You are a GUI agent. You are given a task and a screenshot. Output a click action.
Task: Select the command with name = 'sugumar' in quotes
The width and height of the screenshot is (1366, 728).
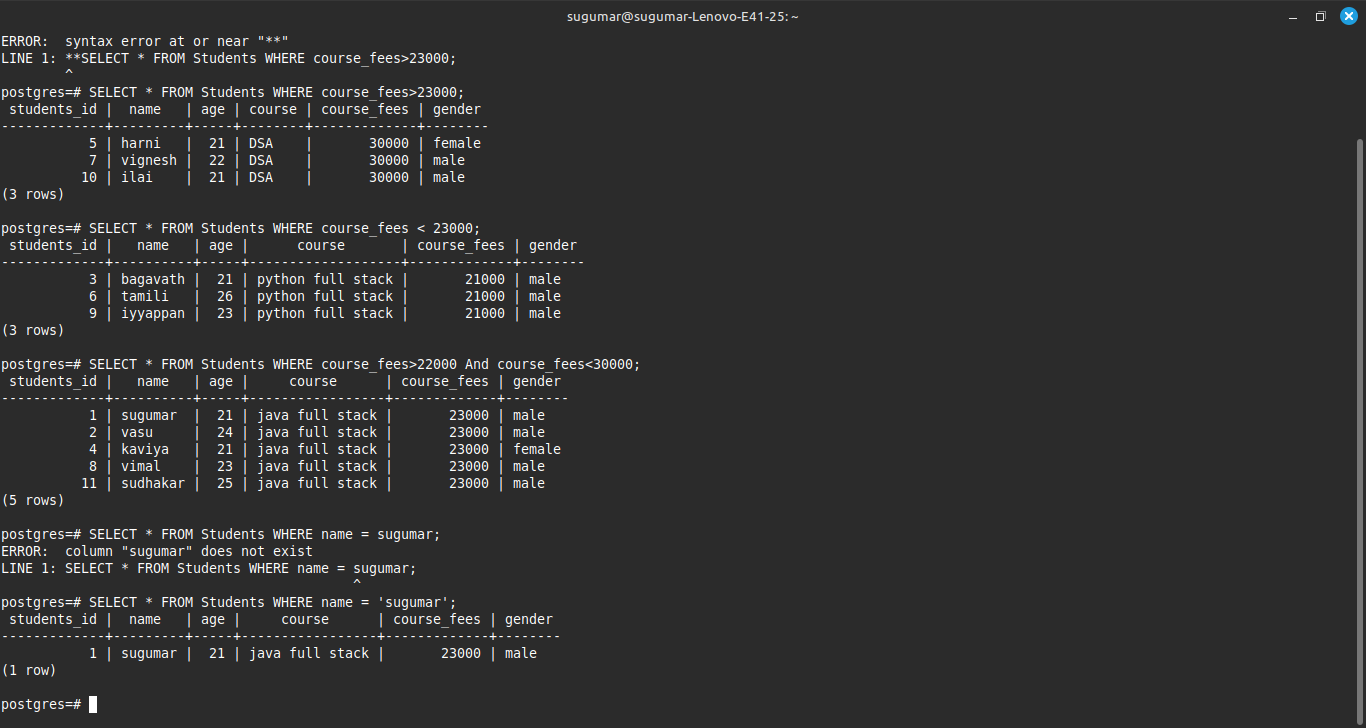pyautogui.click(x=273, y=602)
